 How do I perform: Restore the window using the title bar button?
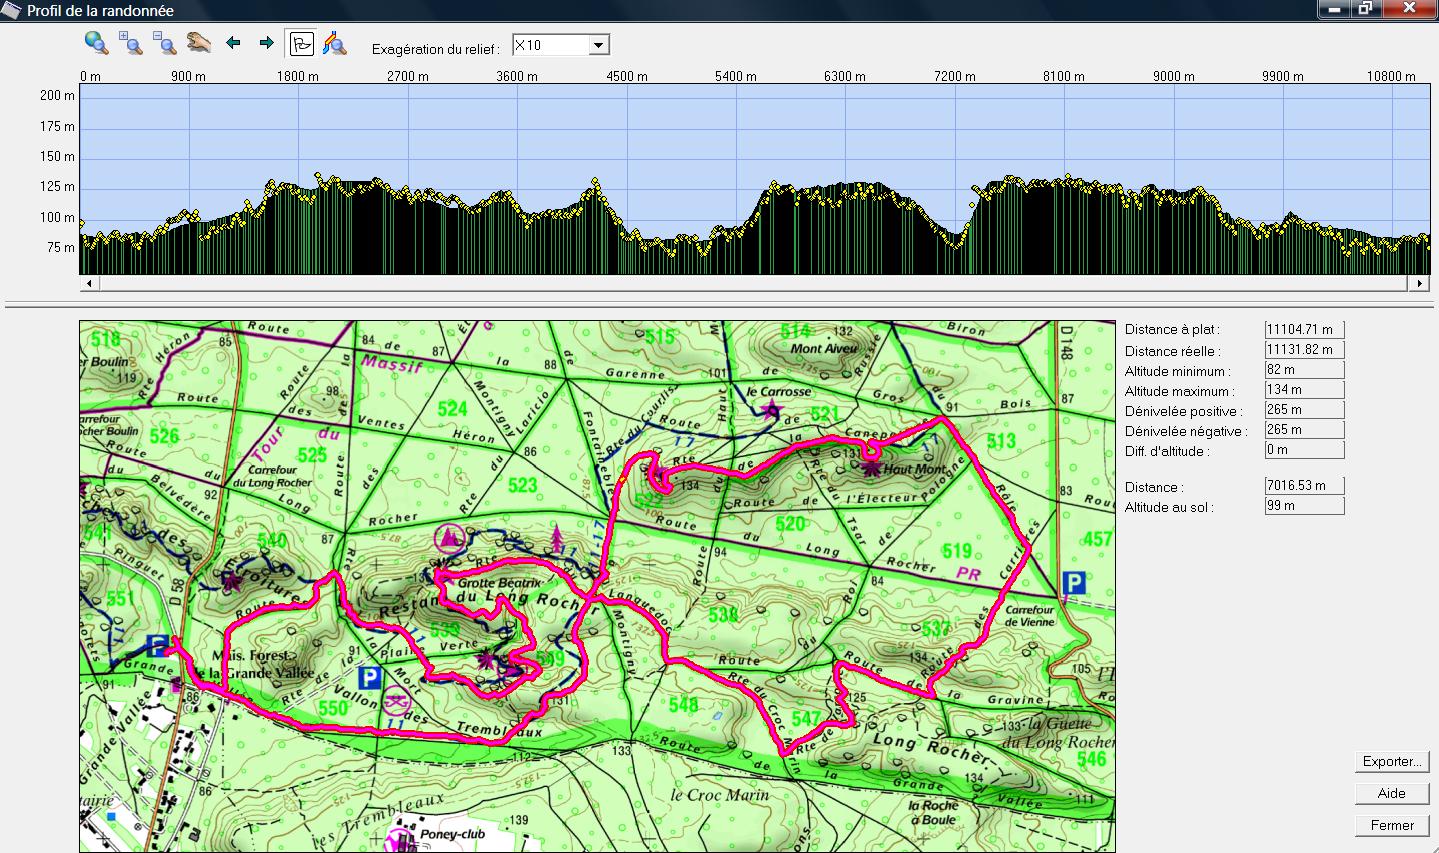(1365, 9)
